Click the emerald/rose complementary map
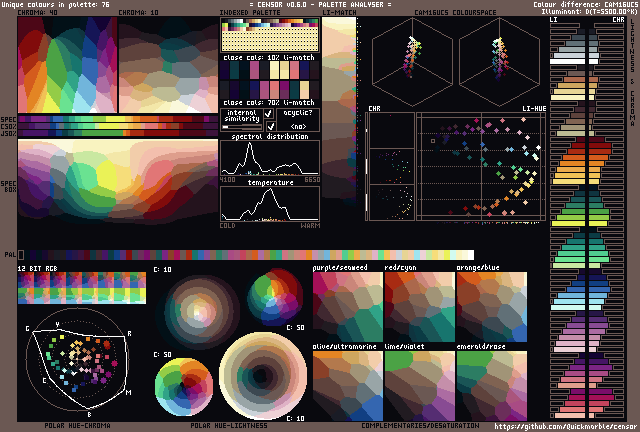 pos(491,386)
